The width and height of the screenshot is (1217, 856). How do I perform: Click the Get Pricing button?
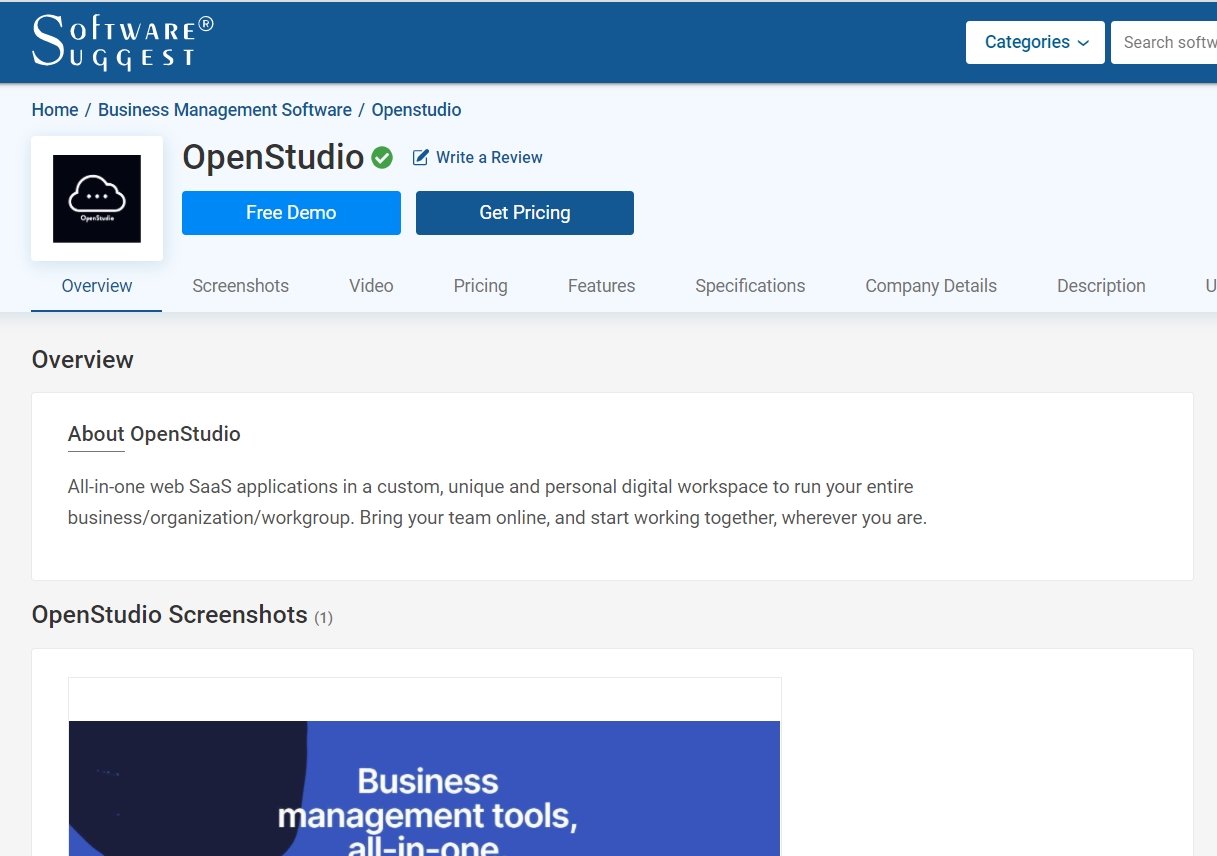point(525,213)
